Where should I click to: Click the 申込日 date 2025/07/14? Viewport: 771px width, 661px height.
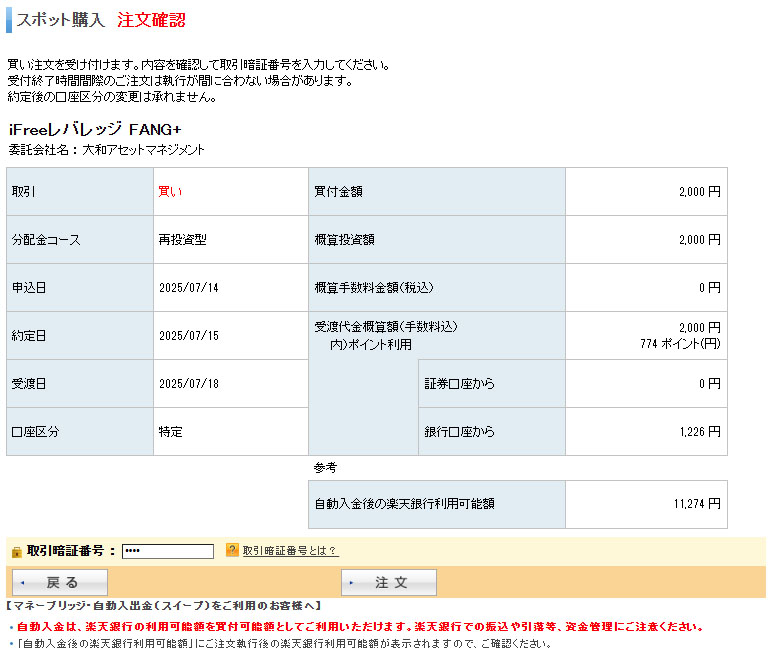pyautogui.click(x=188, y=287)
